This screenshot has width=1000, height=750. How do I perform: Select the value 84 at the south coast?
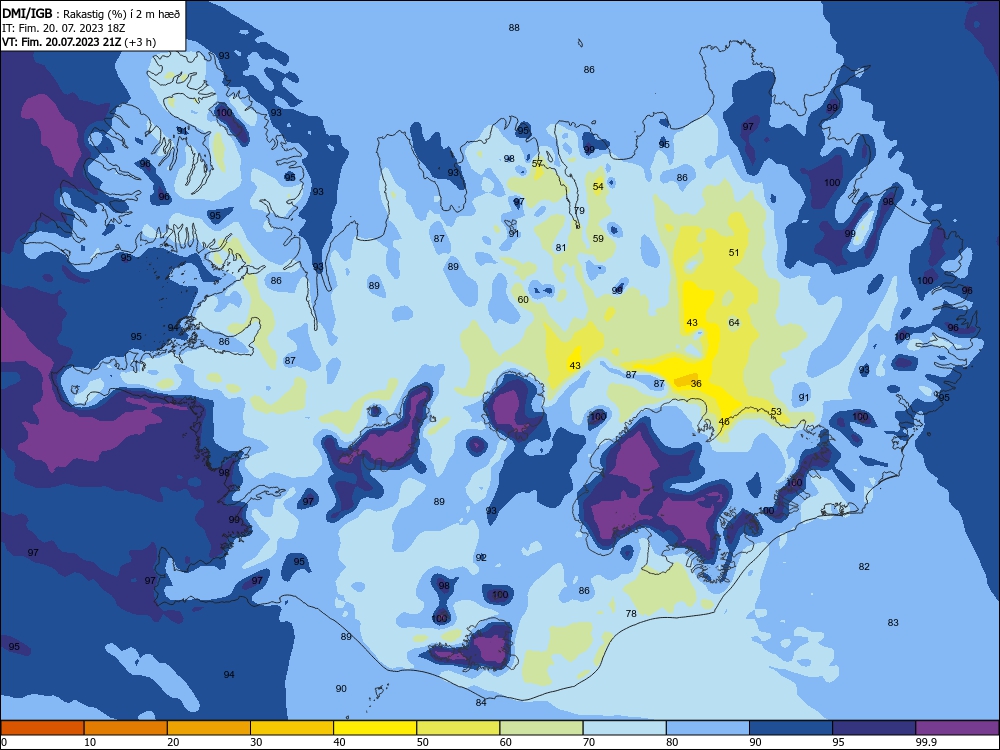(x=481, y=702)
